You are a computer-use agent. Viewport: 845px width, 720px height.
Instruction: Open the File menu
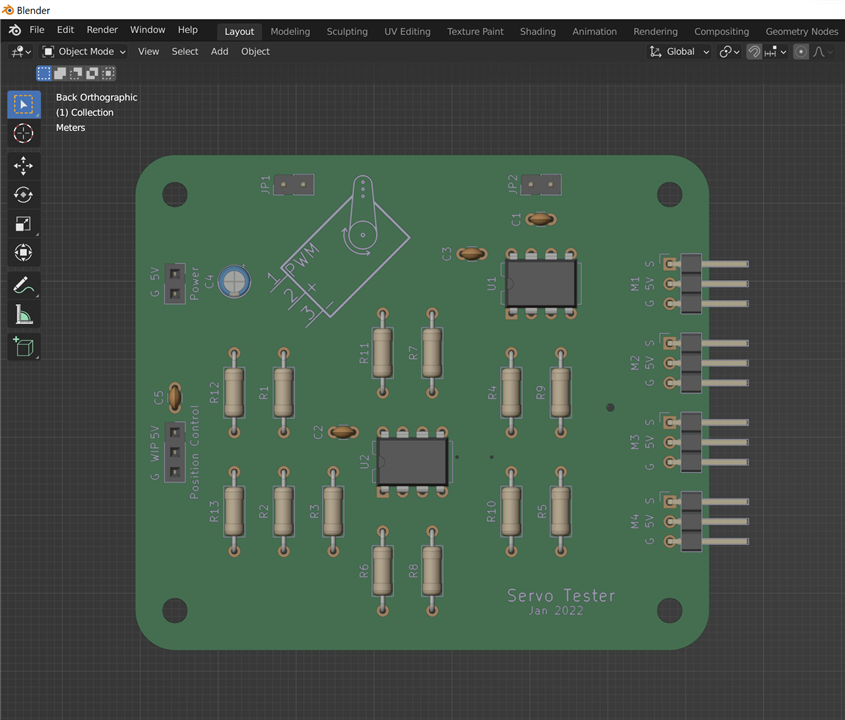point(37,30)
